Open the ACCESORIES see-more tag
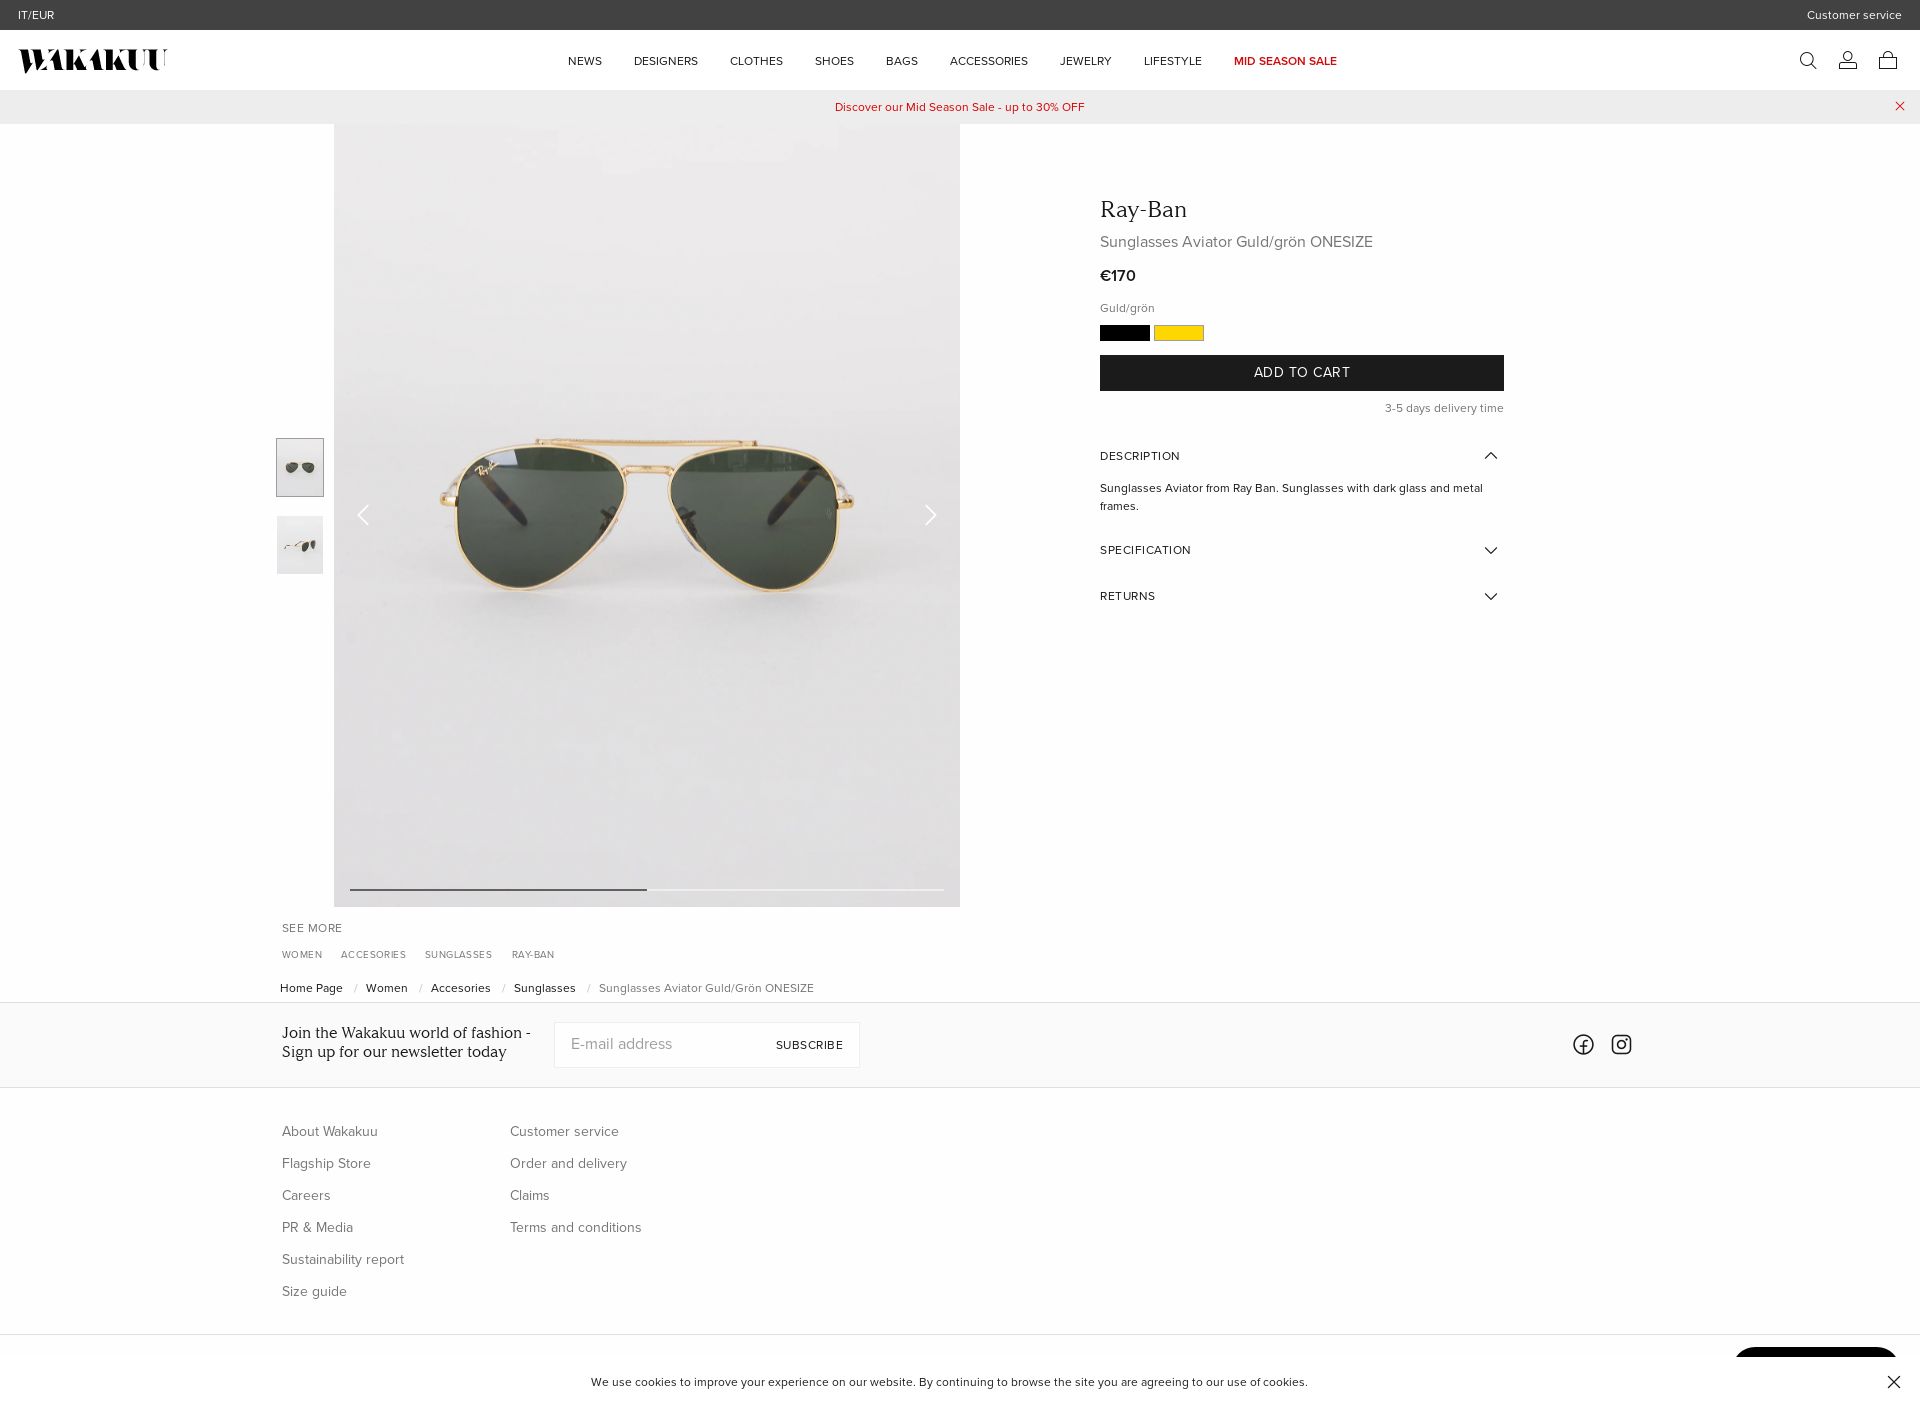This screenshot has height=1407, width=1920. point(373,955)
